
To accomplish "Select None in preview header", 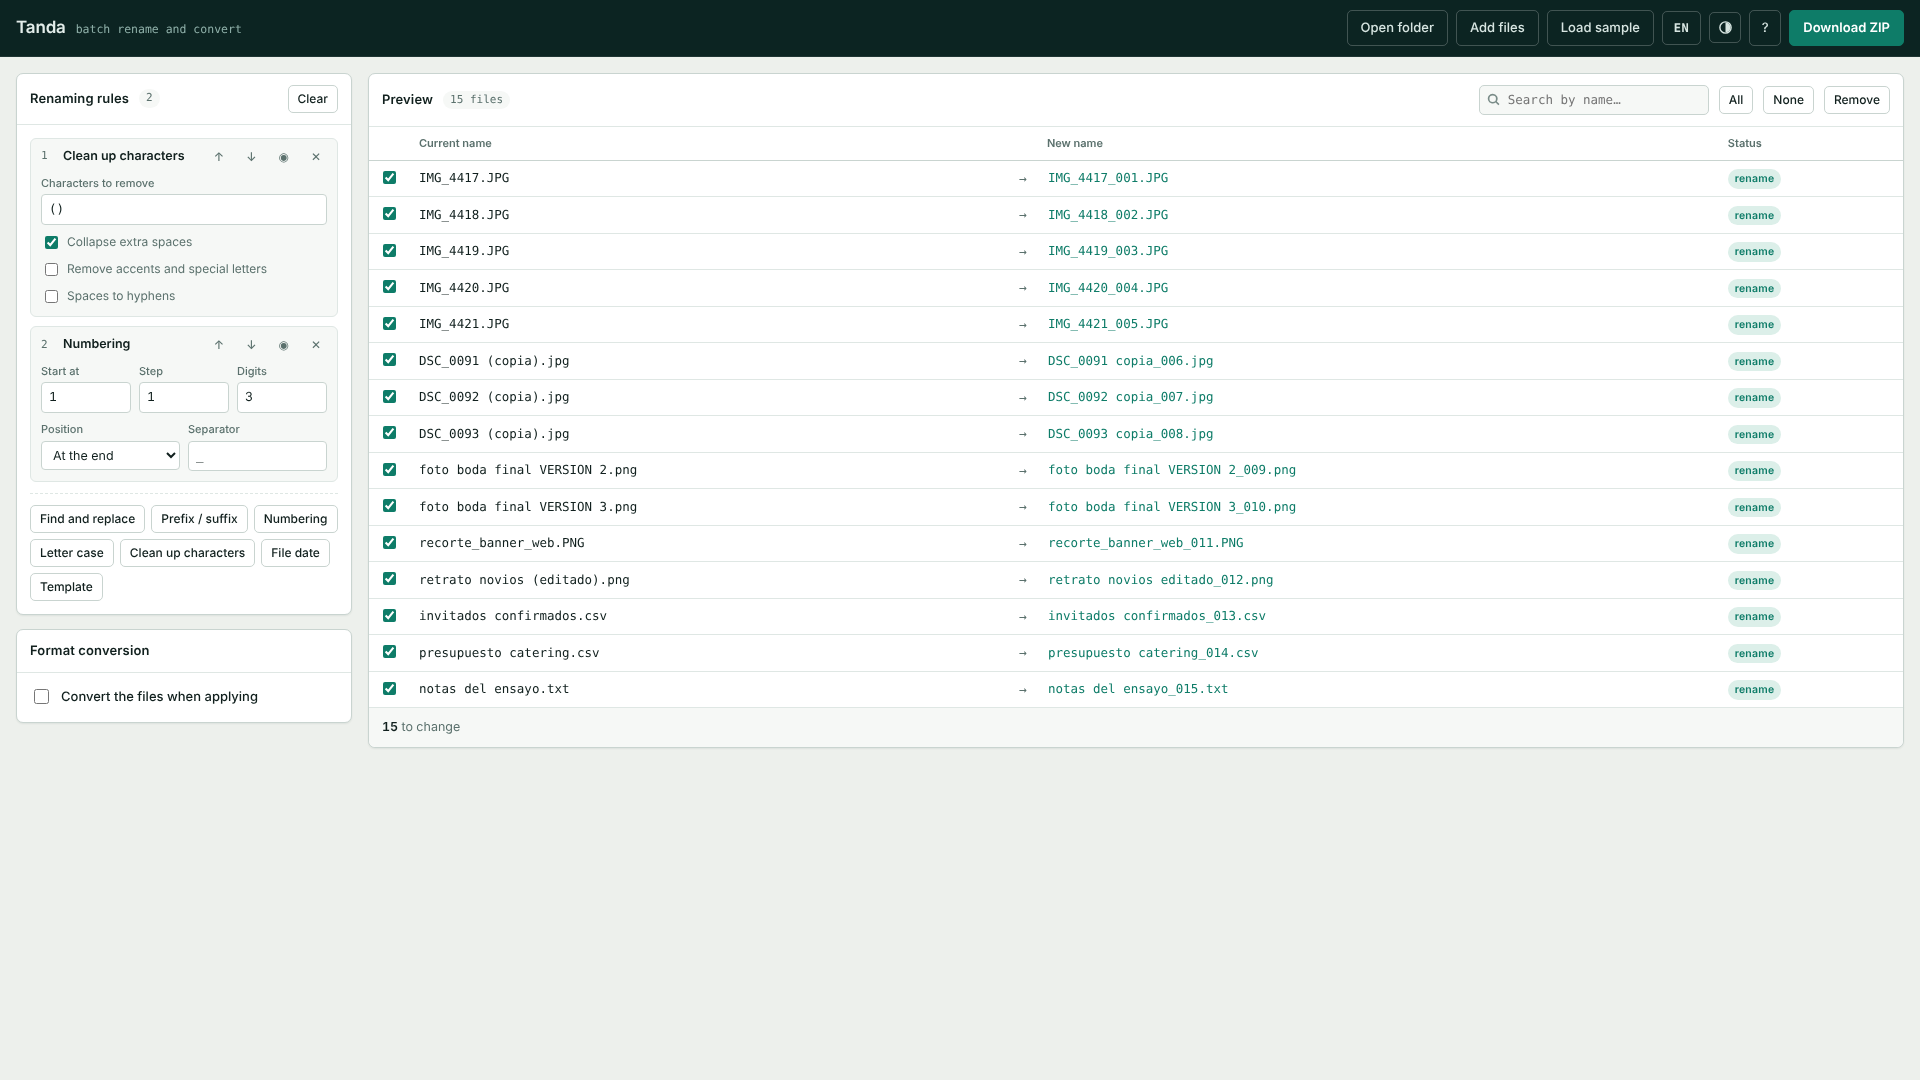I will [x=1788, y=100].
